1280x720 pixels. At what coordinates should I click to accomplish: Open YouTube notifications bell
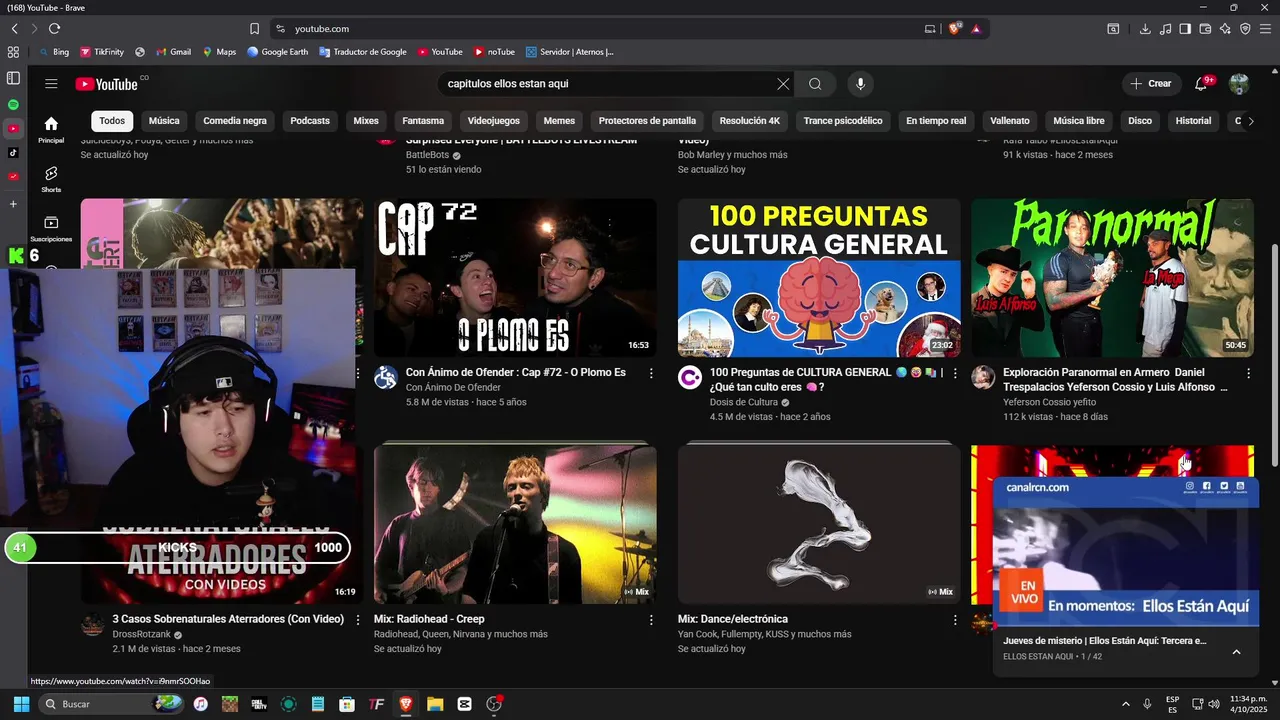1201,84
